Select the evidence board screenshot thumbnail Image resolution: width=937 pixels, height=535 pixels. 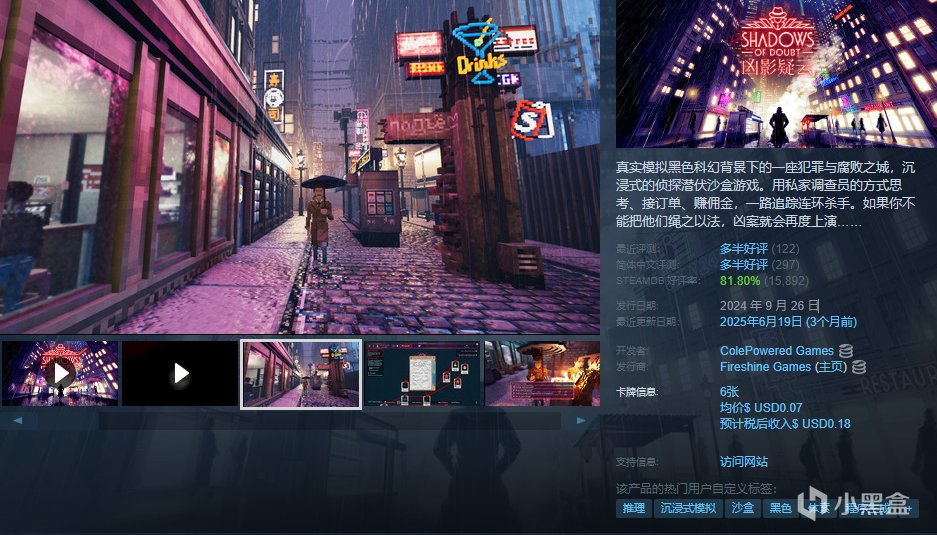click(x=423, y=374)
